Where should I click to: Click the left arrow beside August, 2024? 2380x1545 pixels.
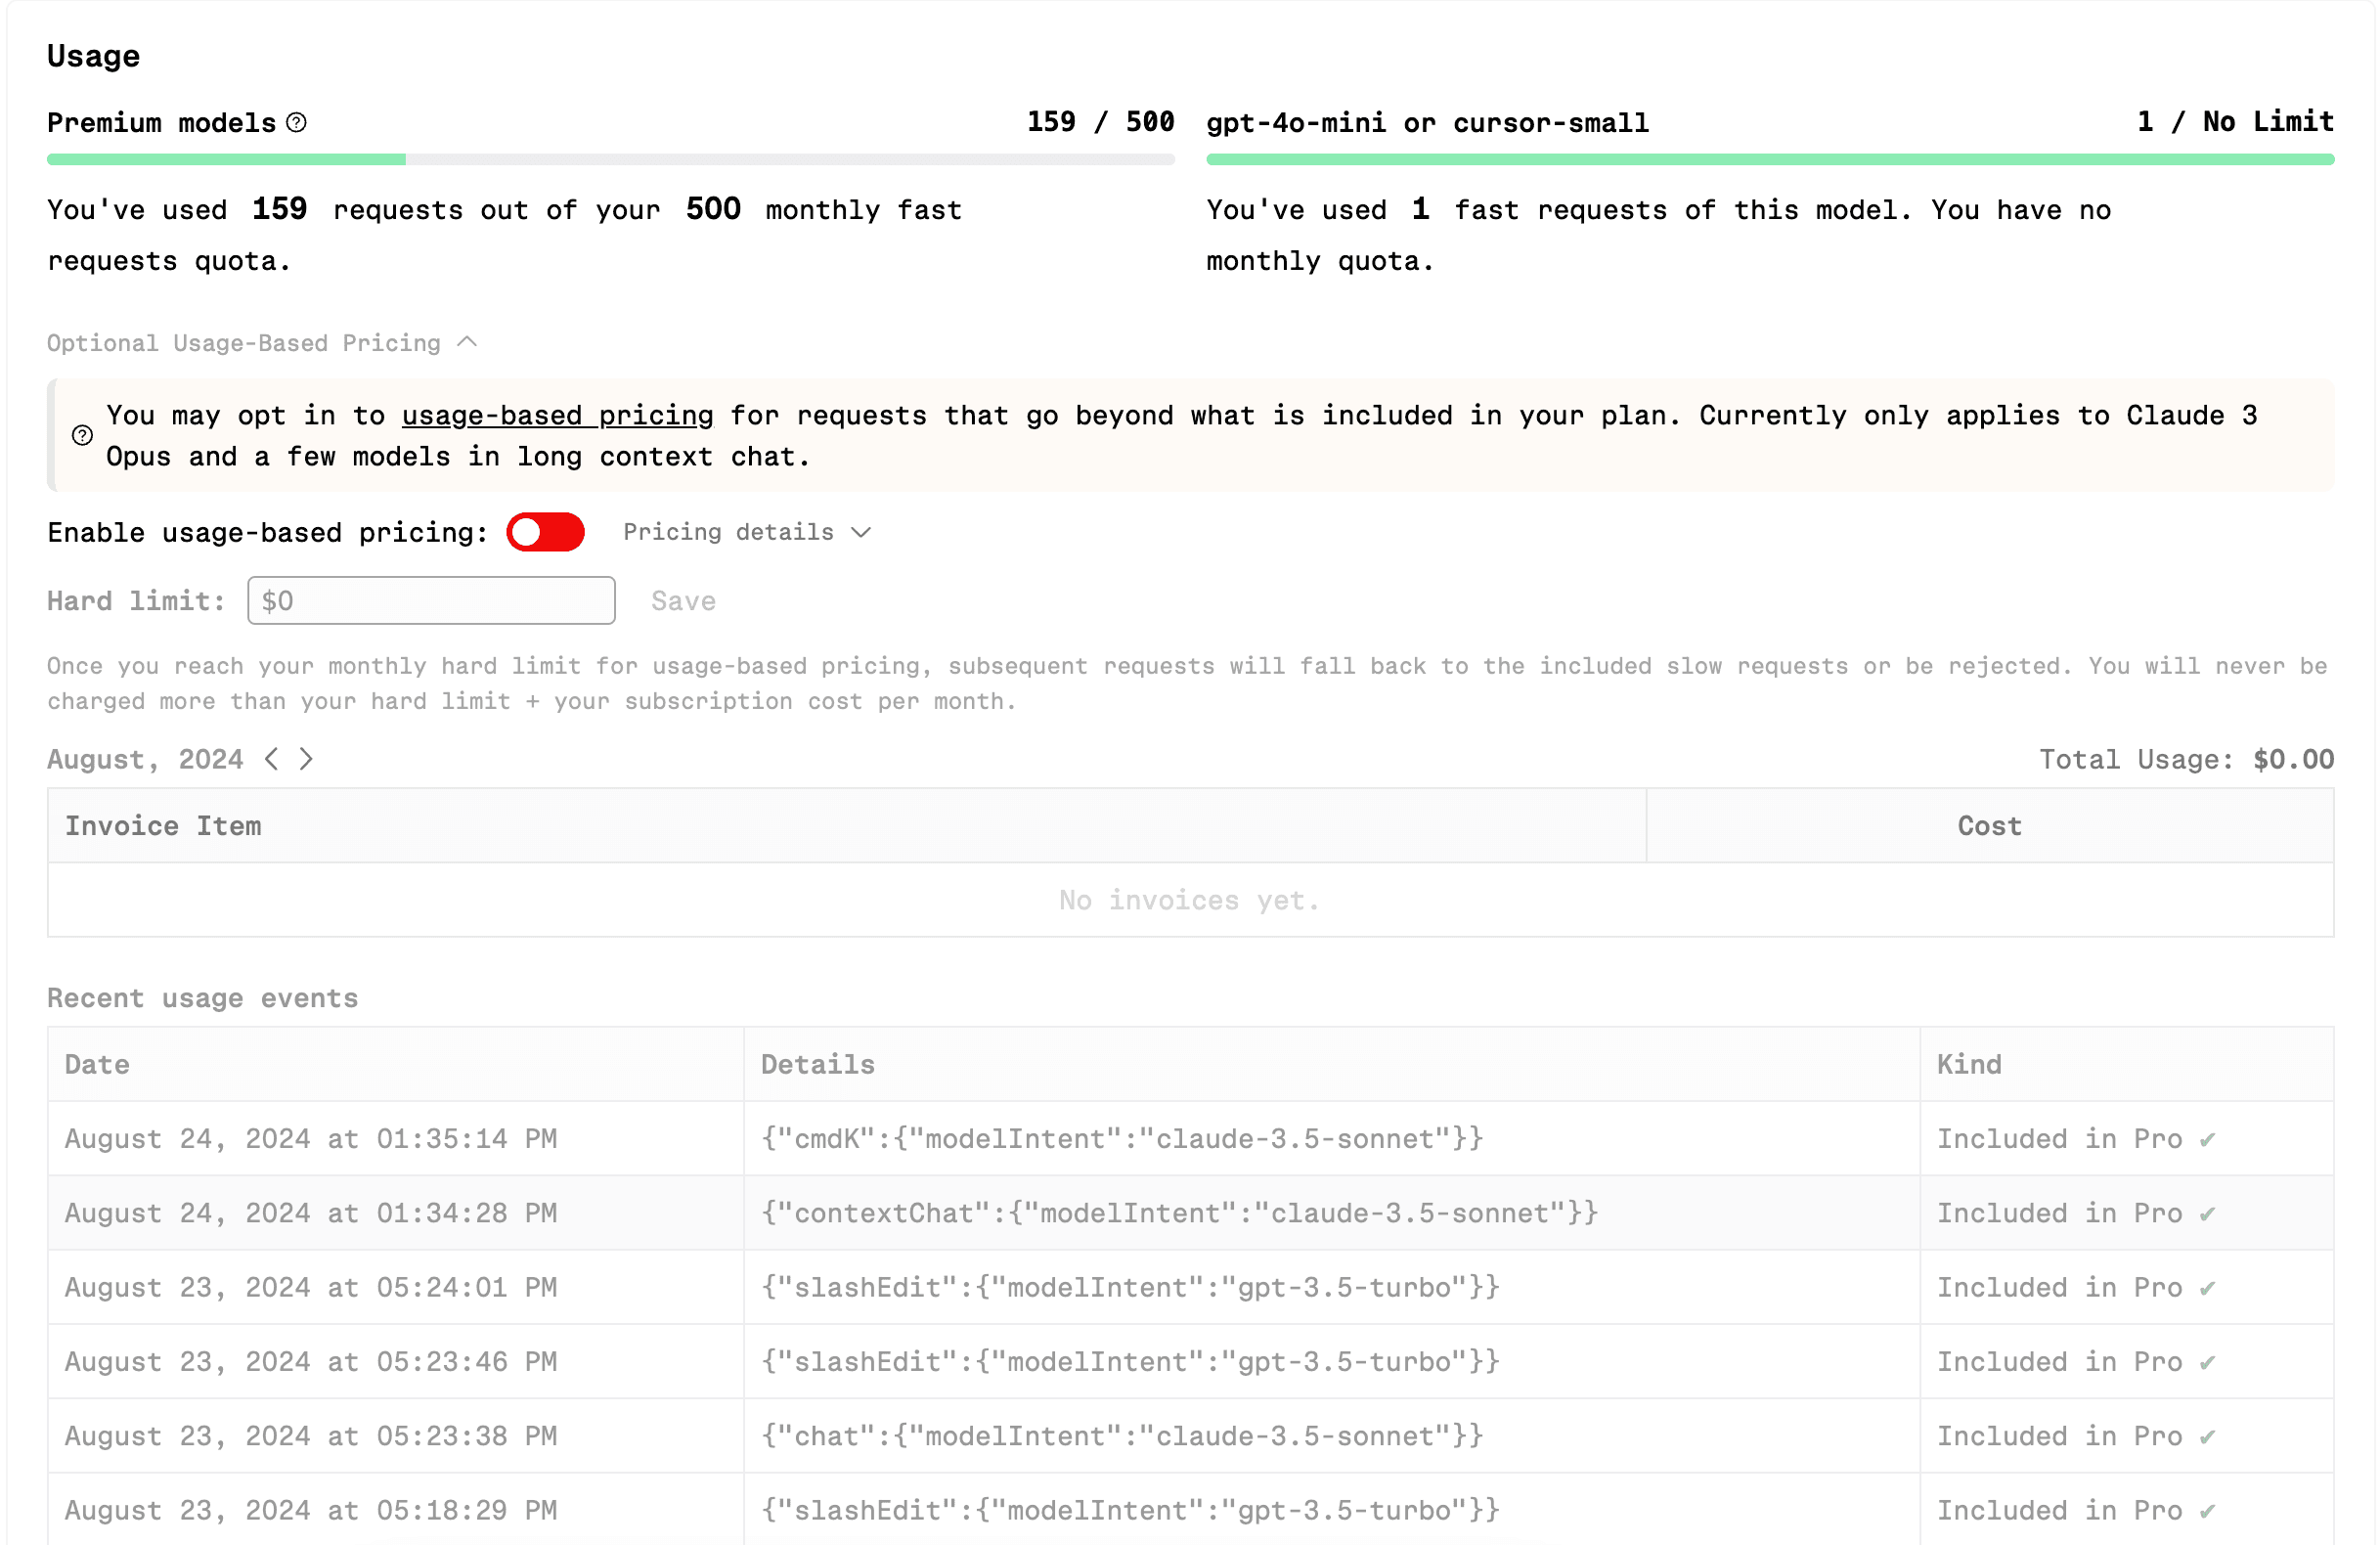click(273, 759)
